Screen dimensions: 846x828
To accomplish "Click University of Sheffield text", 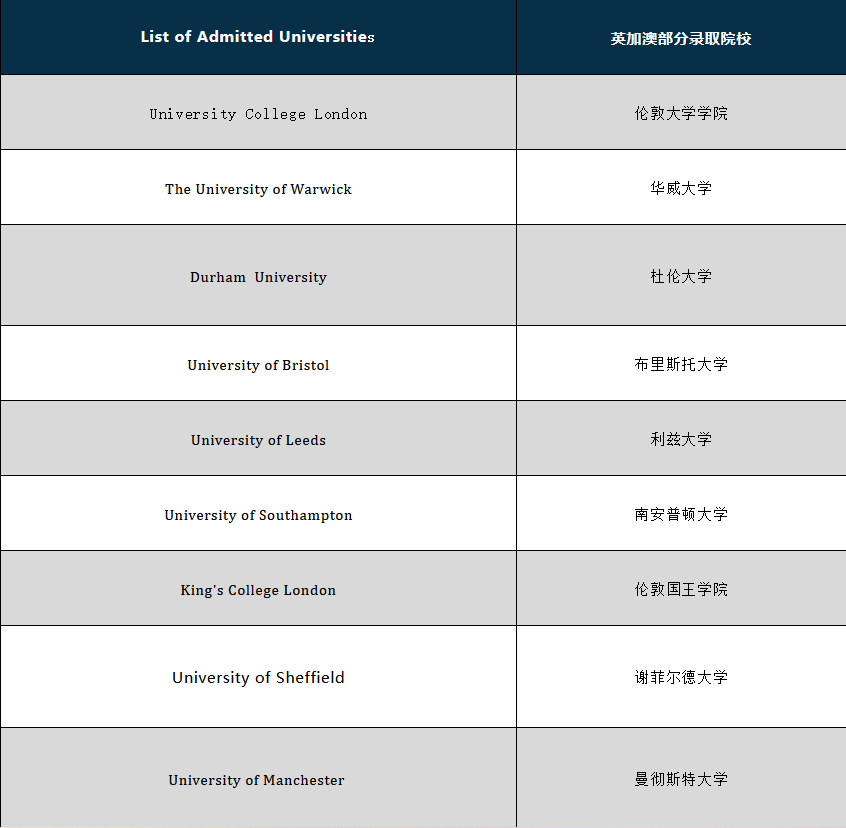I will click(258, 677).
